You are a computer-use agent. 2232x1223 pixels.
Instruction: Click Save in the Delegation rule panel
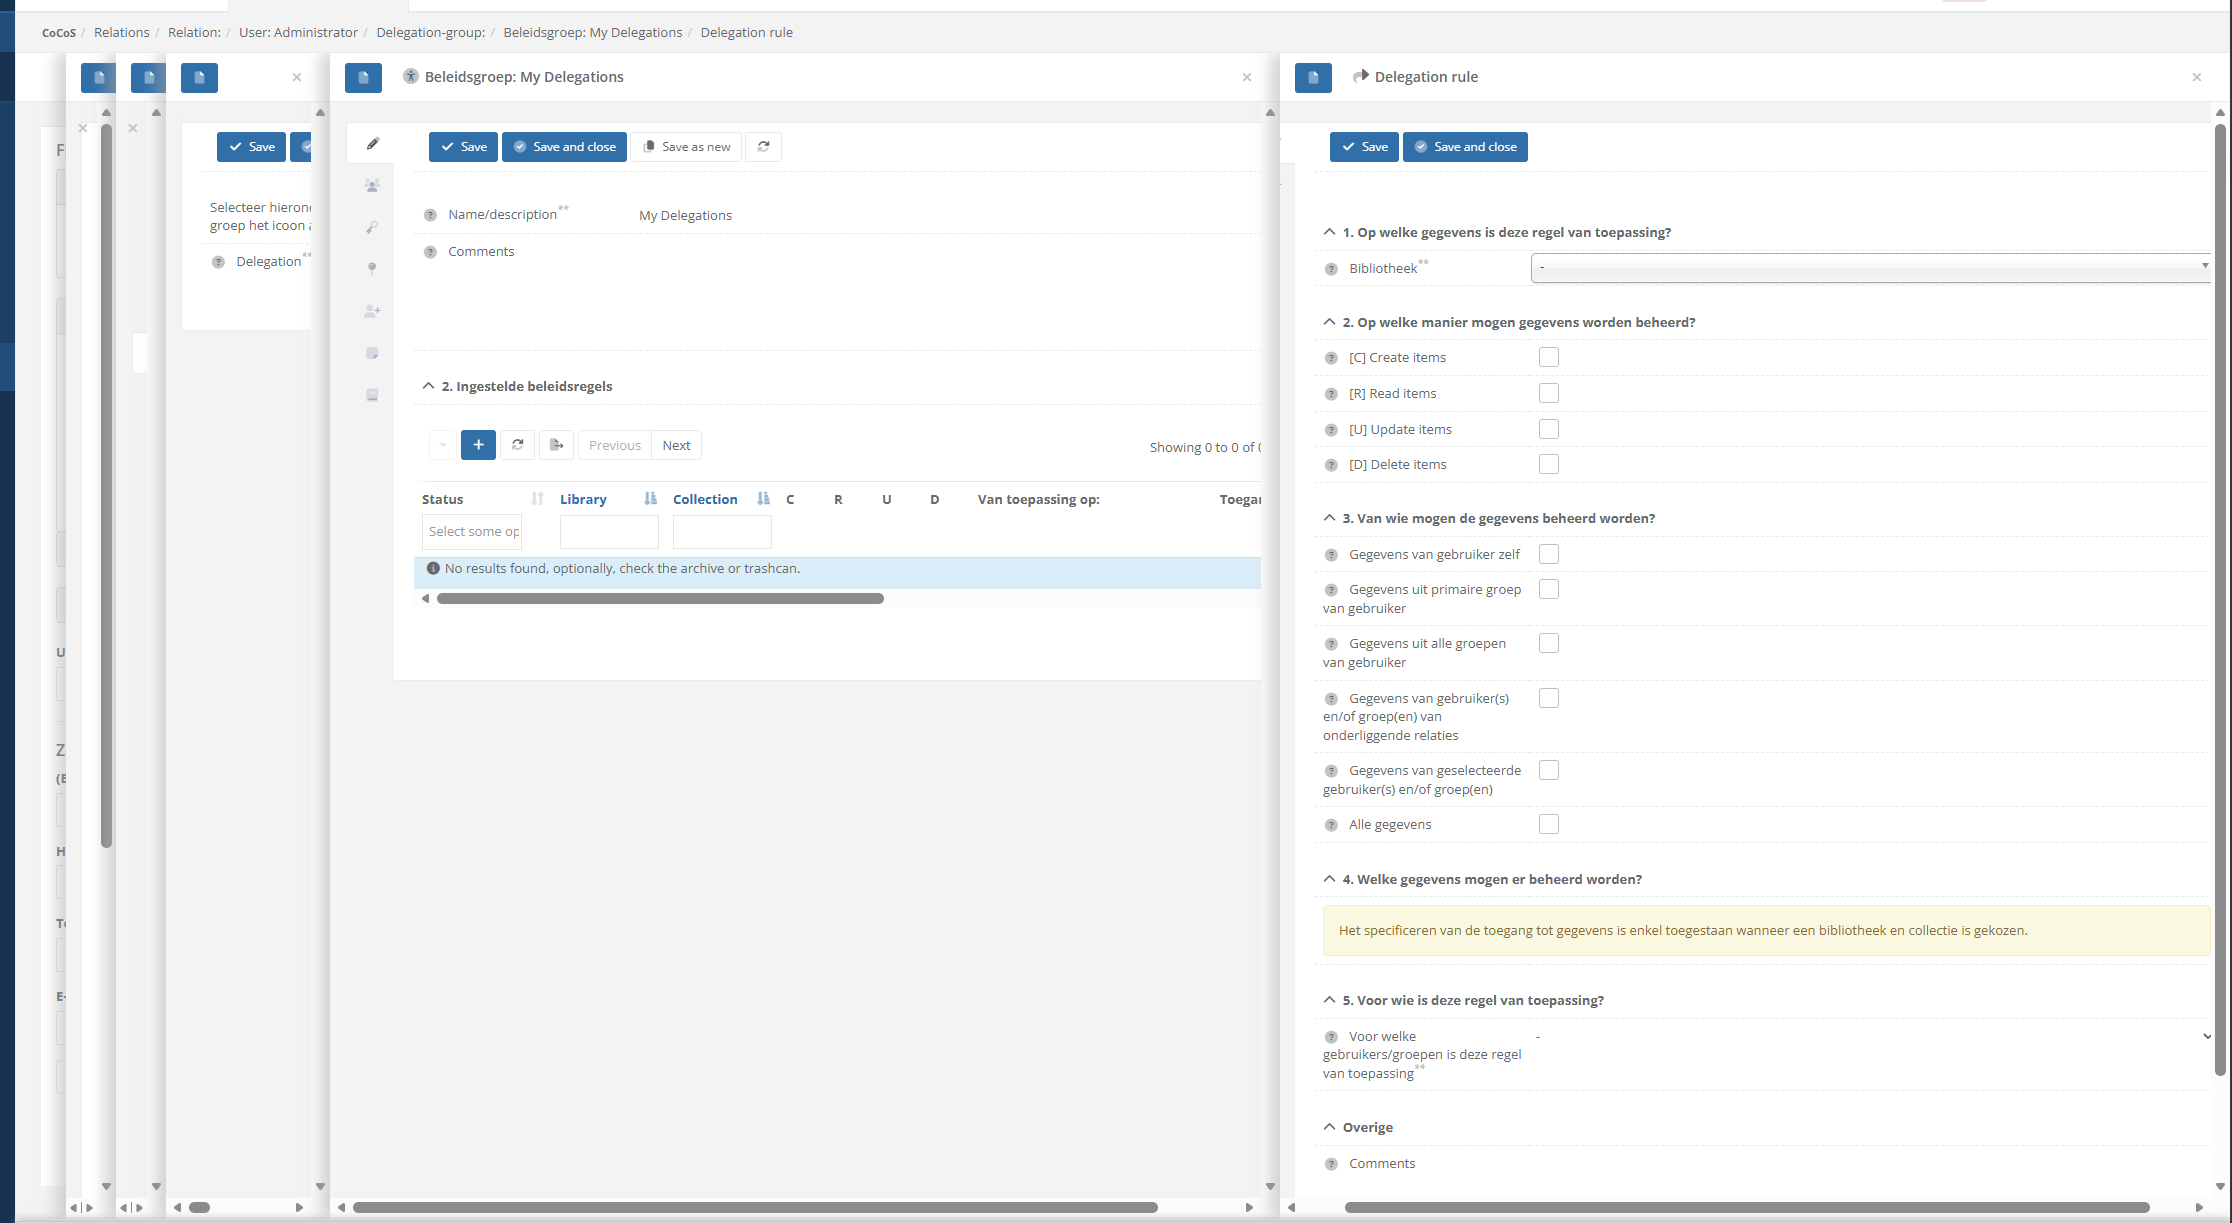(x=1364, y=147)
